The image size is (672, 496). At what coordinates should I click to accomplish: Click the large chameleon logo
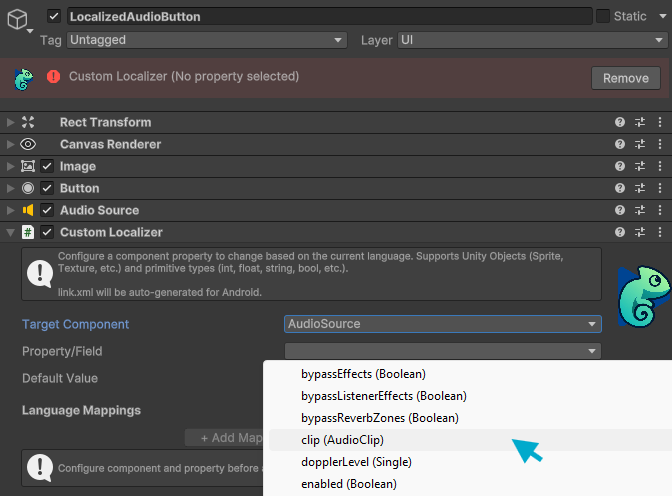[x=644, y=296]
